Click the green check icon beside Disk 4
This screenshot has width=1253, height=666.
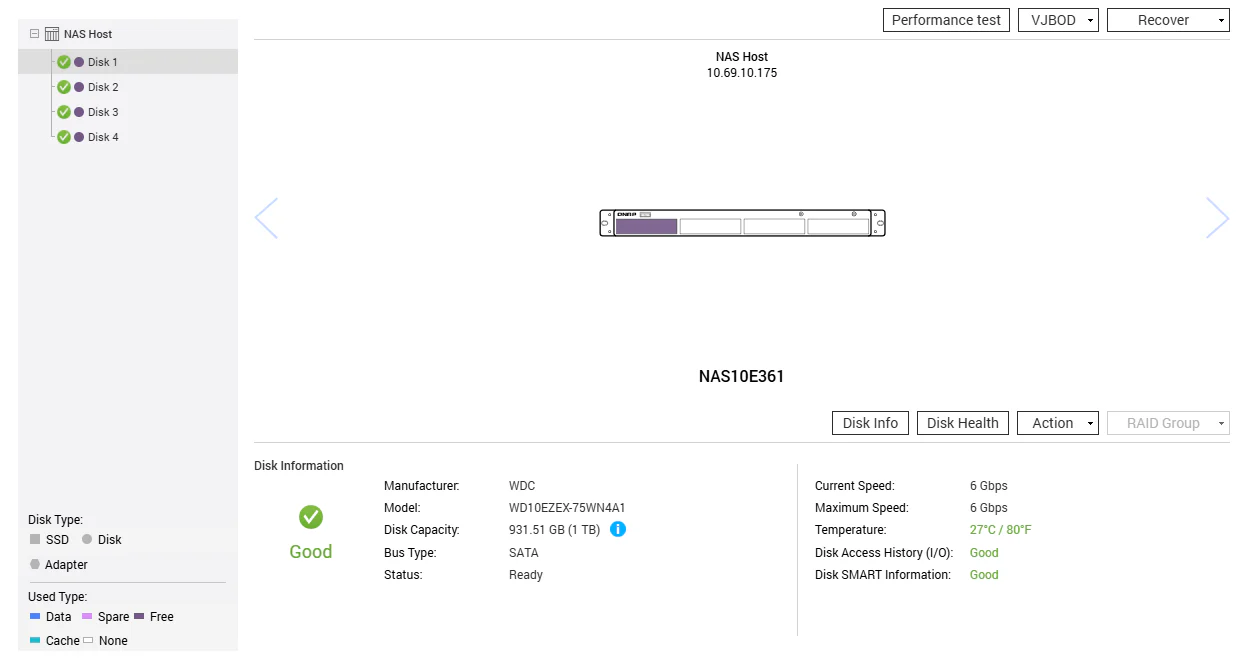coord(64,137)
